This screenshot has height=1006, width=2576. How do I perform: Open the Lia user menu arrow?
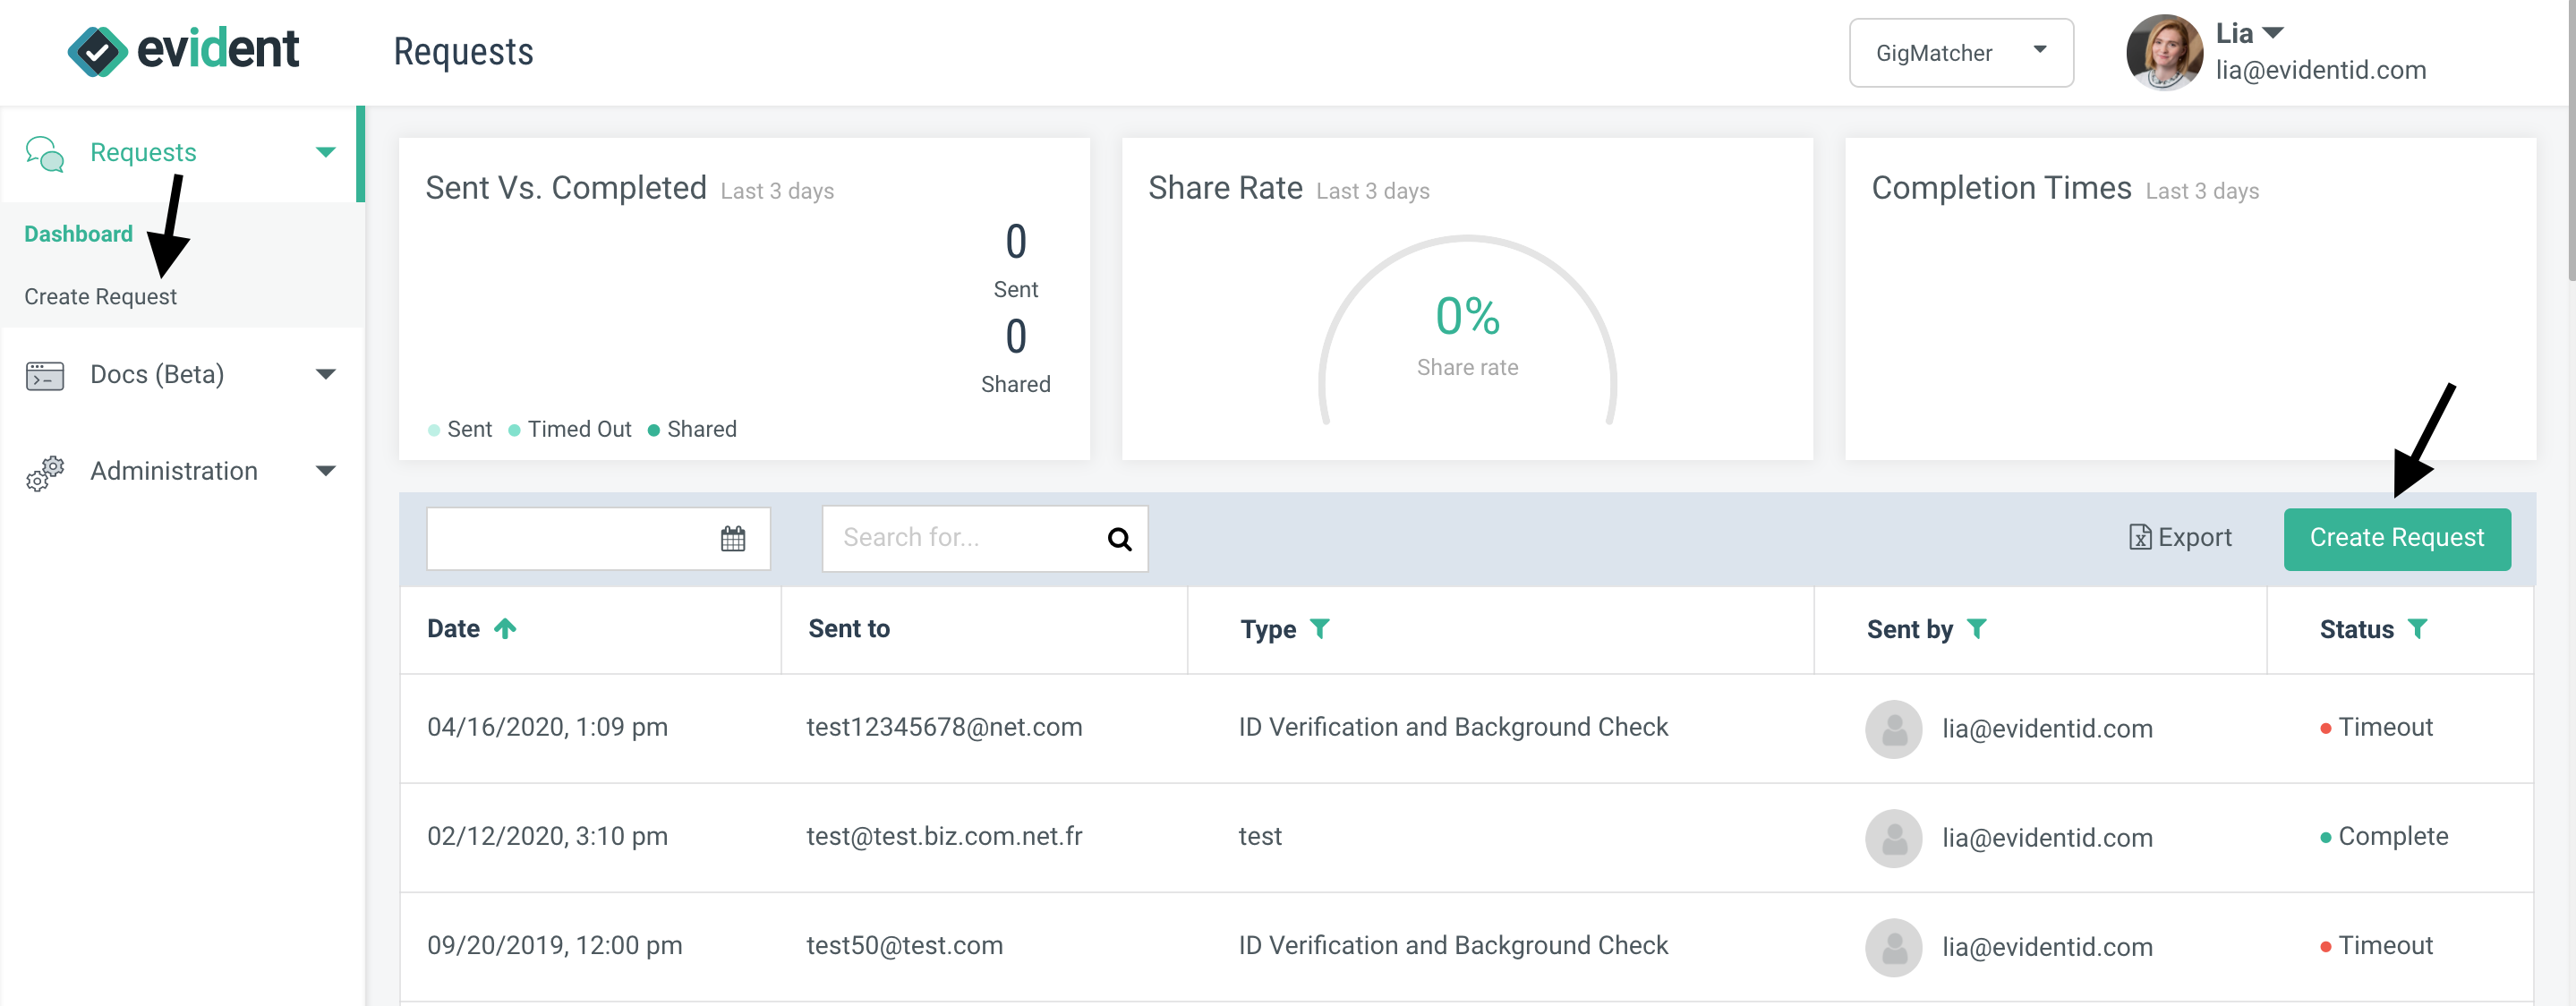pyautogui.click(x=2273, y=33)
